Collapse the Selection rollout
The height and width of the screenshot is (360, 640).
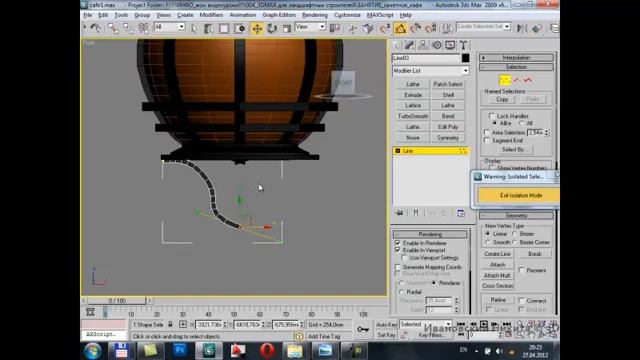(x=516, y=67)
